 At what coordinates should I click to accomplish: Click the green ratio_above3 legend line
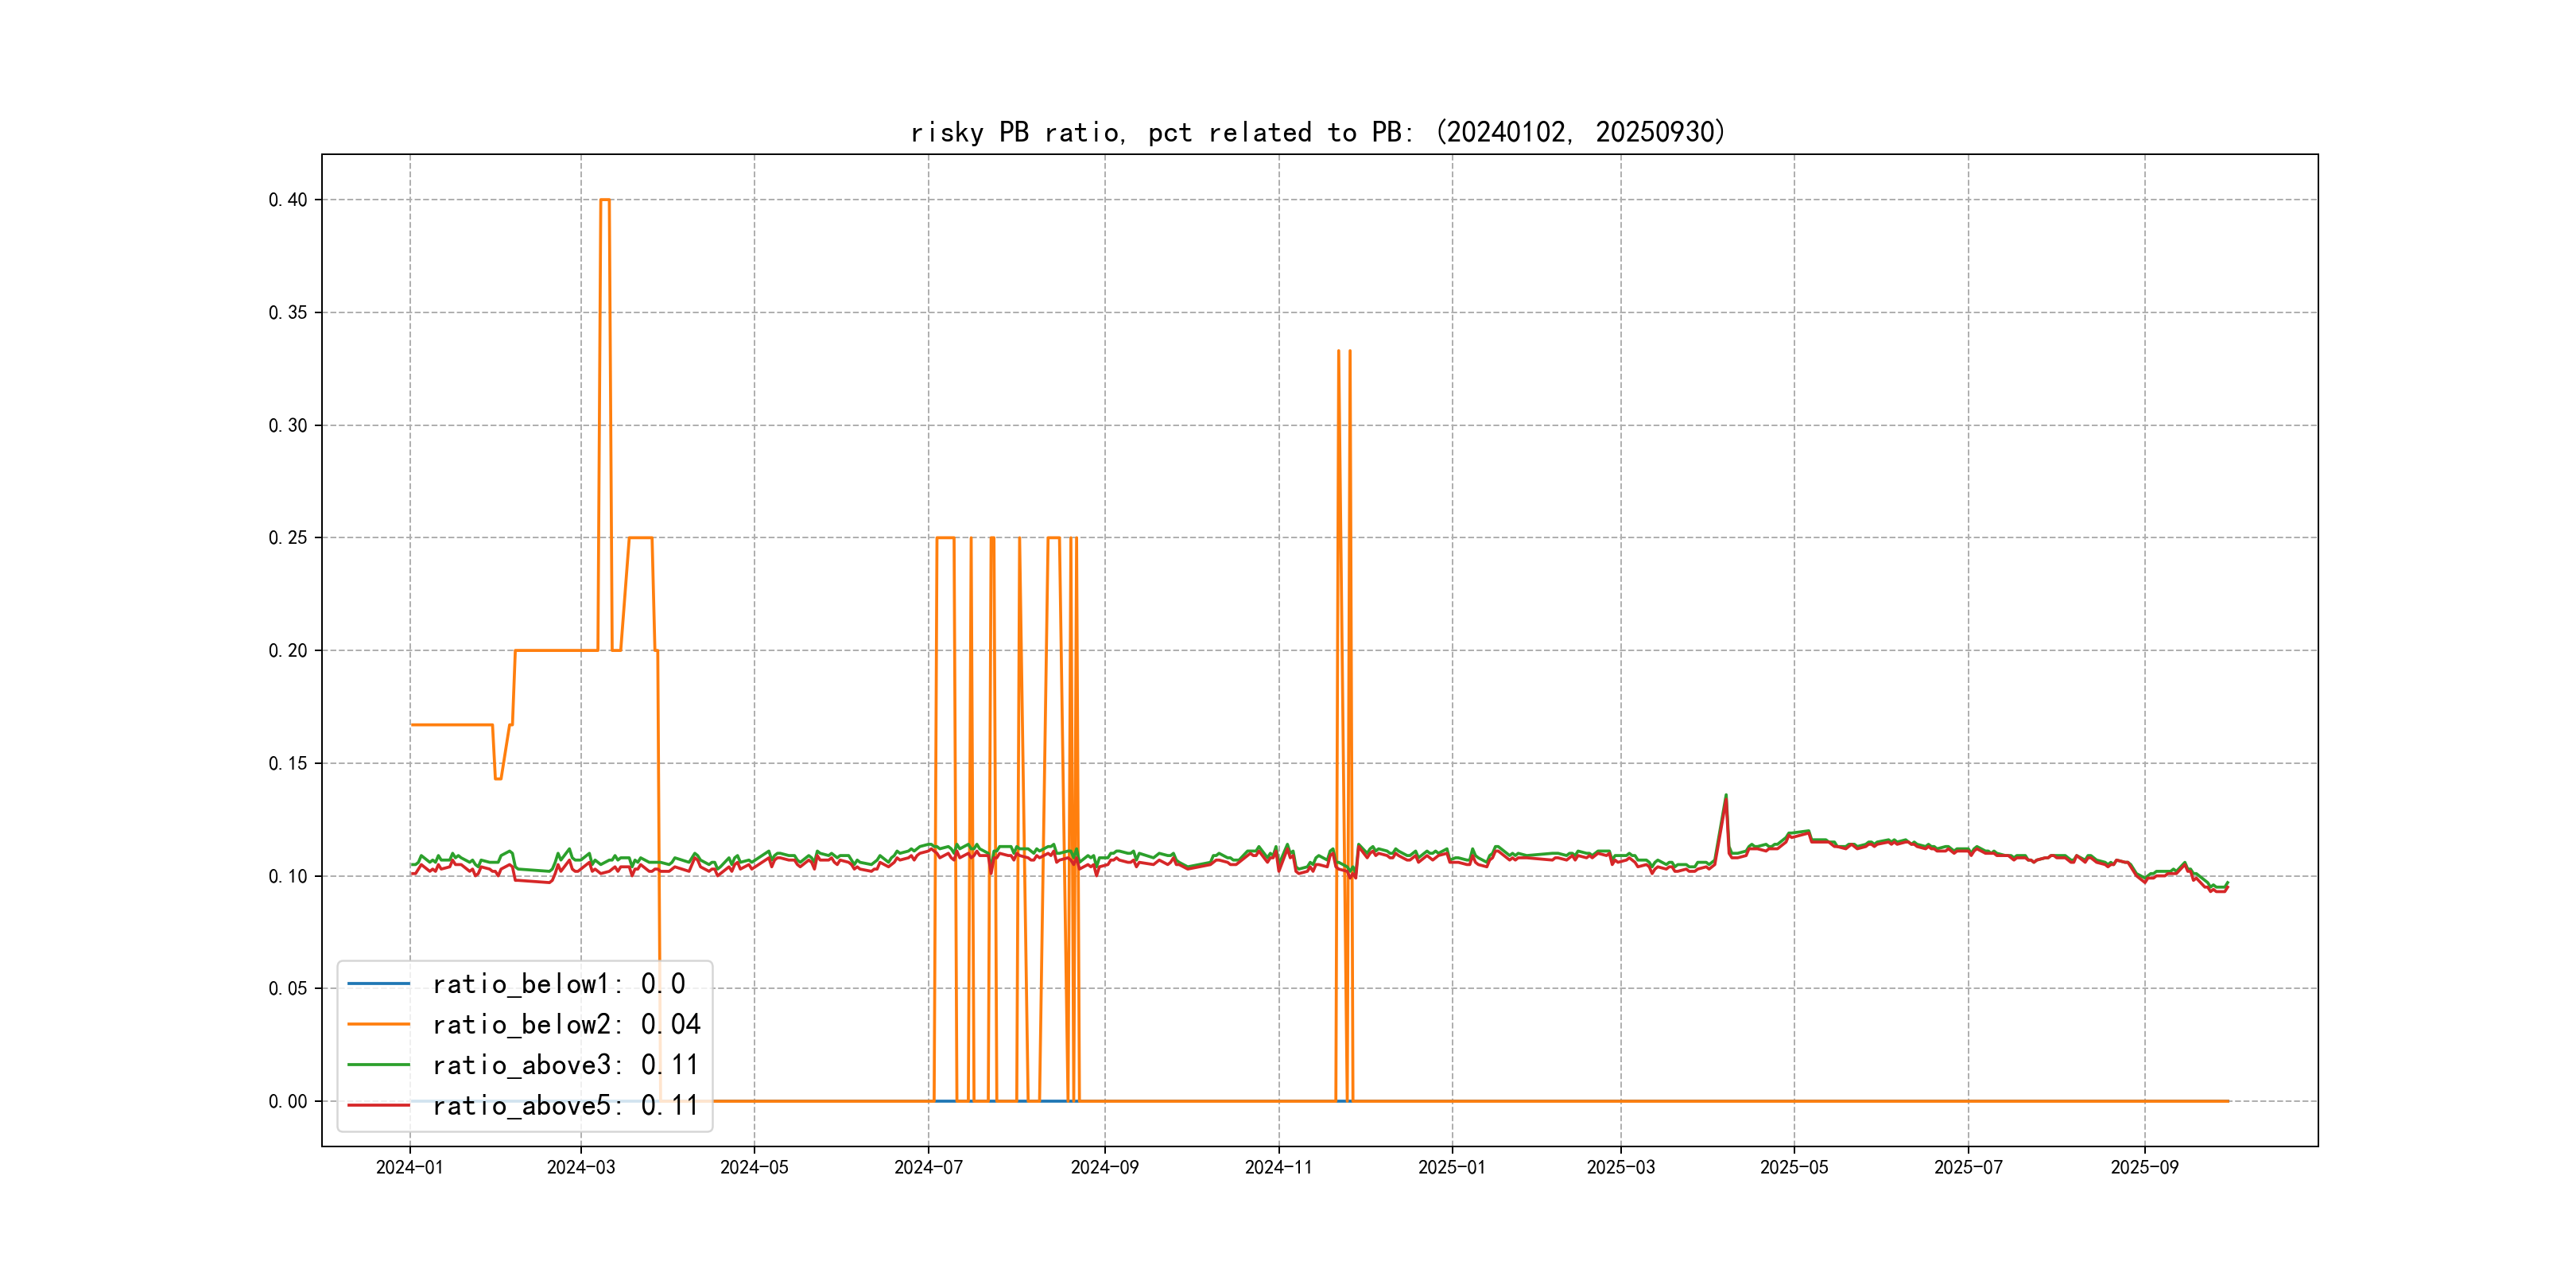[378, 1065]
